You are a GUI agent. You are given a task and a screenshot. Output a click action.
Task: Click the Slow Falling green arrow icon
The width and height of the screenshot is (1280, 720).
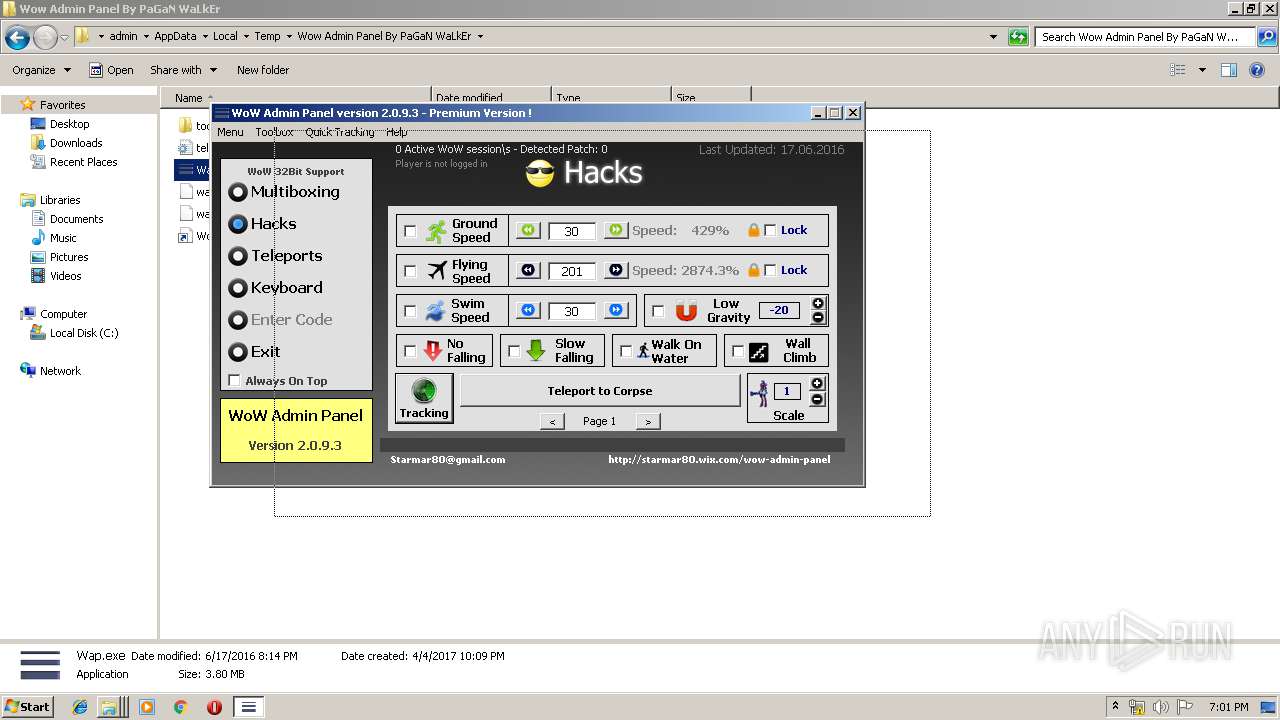coord(536,351)
